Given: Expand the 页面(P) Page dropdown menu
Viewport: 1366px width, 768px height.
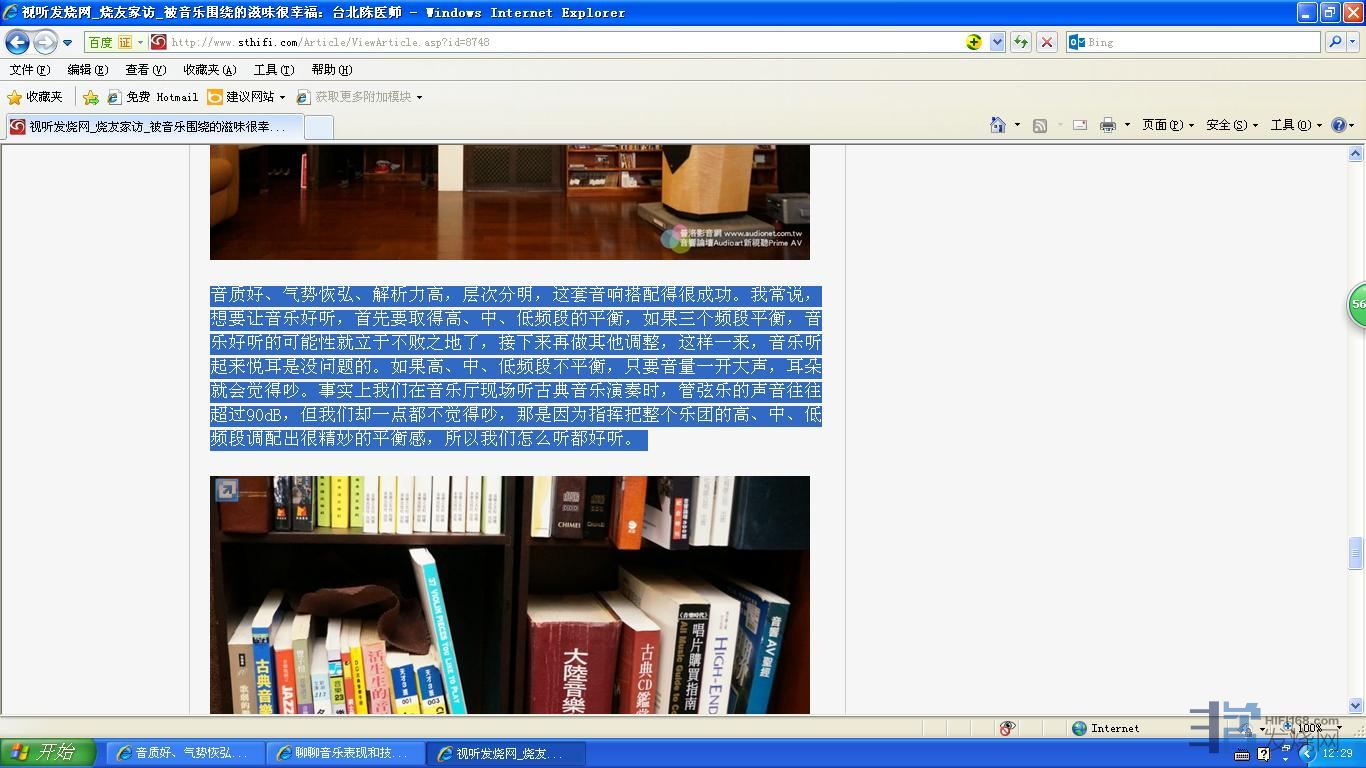Looking at the screenshot, I should point(1168,125).
